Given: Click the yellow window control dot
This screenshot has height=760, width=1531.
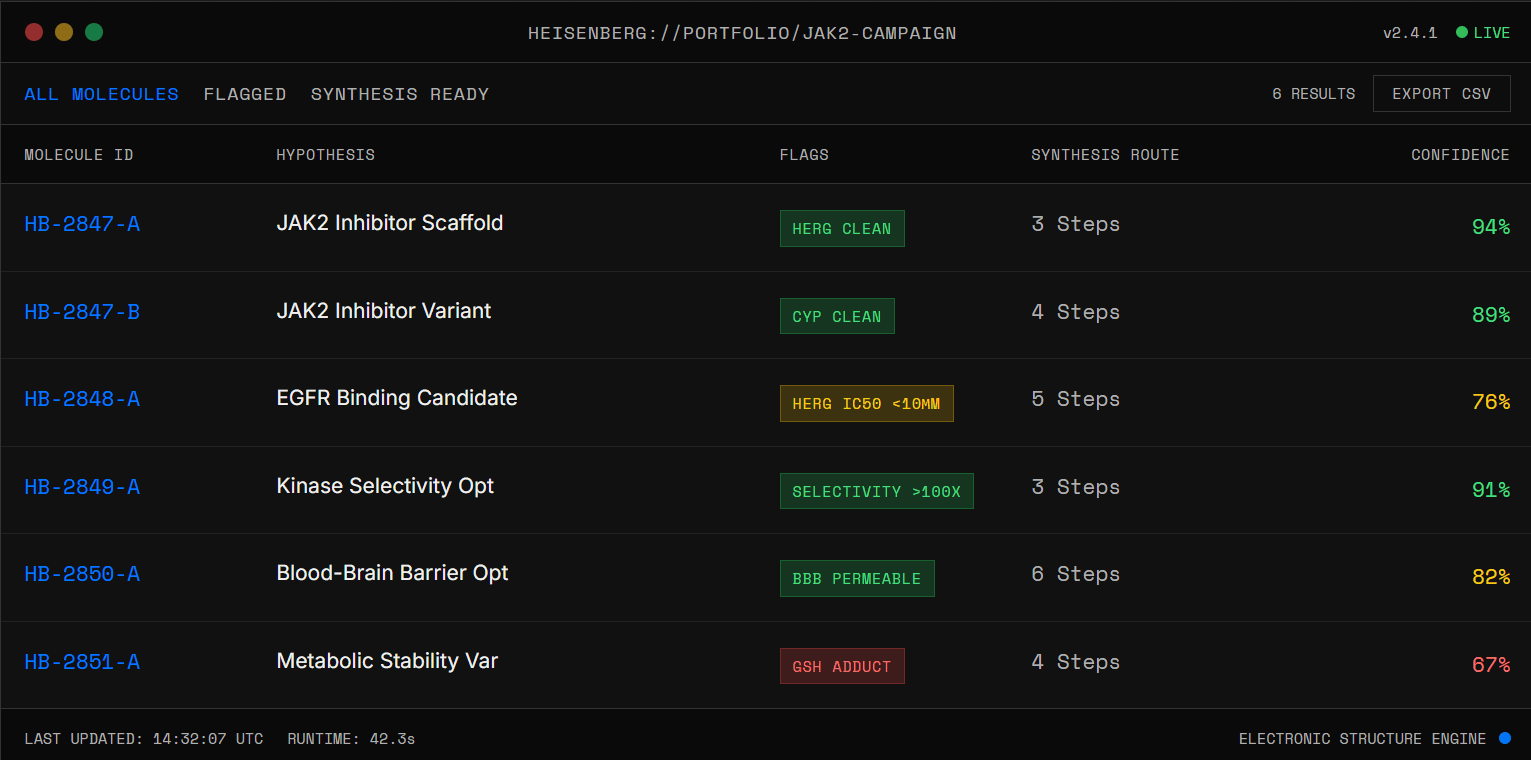Looking at the screenshot, I should (x=64, y=32).
